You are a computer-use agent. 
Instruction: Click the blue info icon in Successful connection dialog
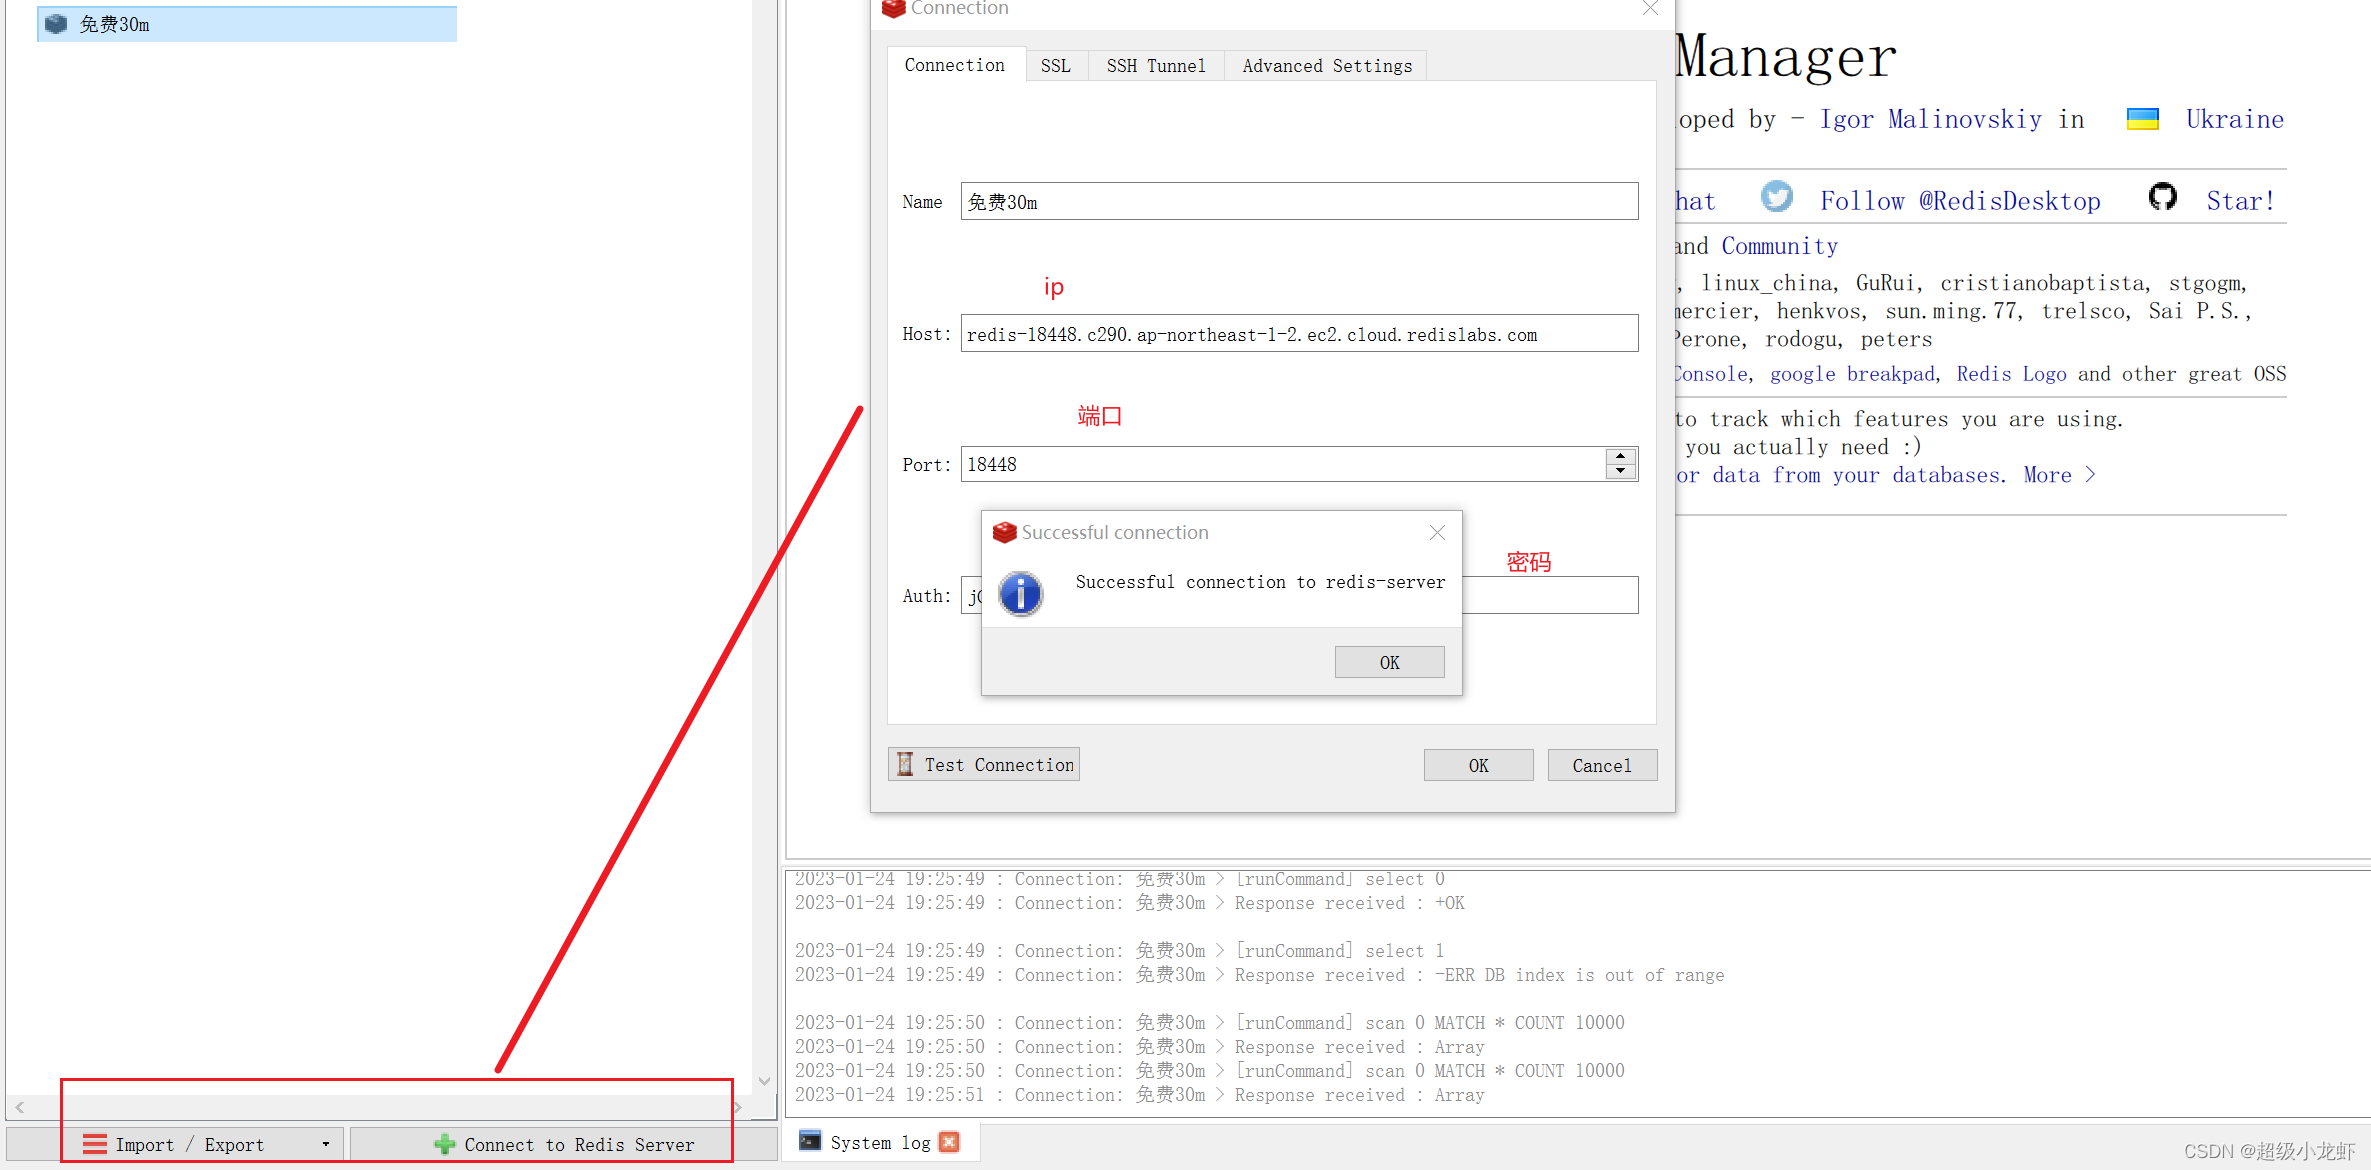click(1020, 594)
